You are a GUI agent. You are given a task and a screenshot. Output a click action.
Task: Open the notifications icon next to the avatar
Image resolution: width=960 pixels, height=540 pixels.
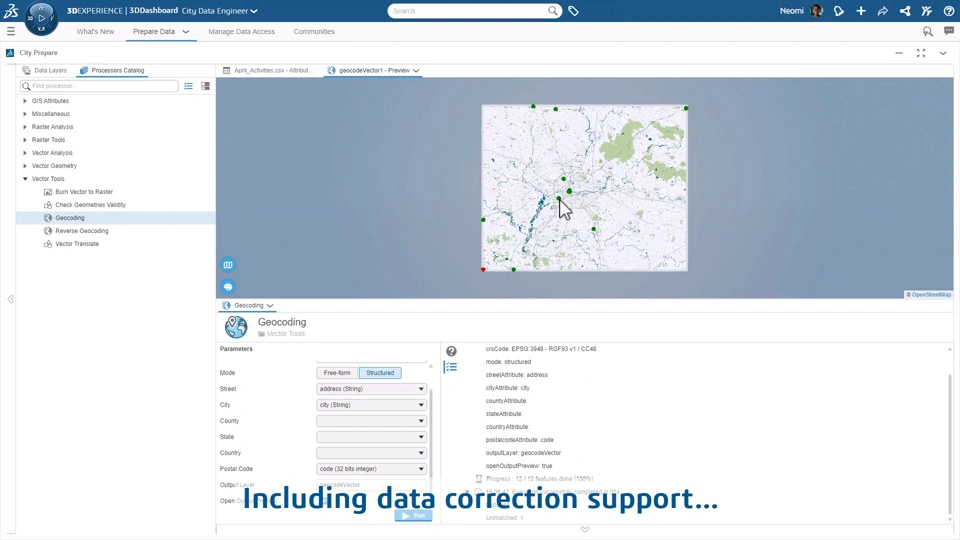(839, 11)
